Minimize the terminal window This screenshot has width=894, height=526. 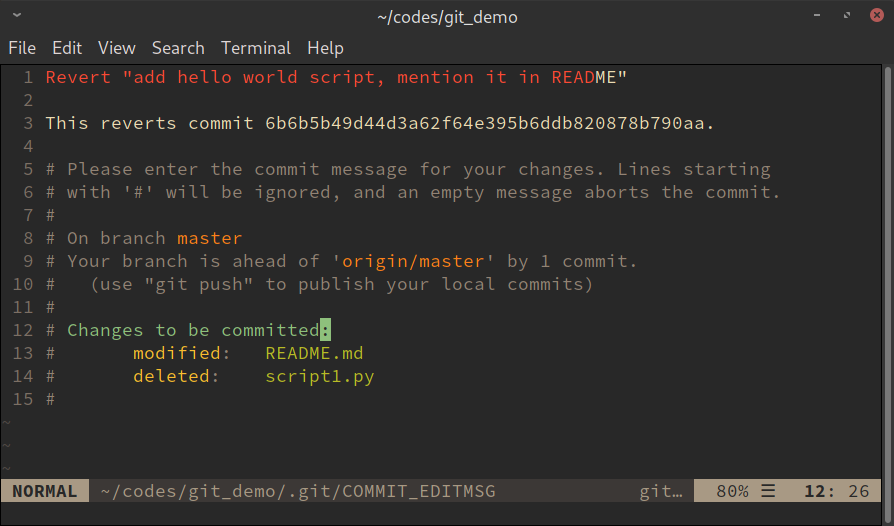coord(817,15)
